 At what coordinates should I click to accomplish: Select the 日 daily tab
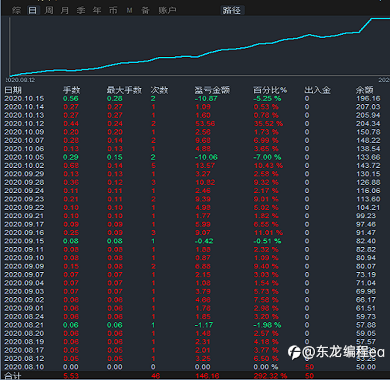(32, 11)
